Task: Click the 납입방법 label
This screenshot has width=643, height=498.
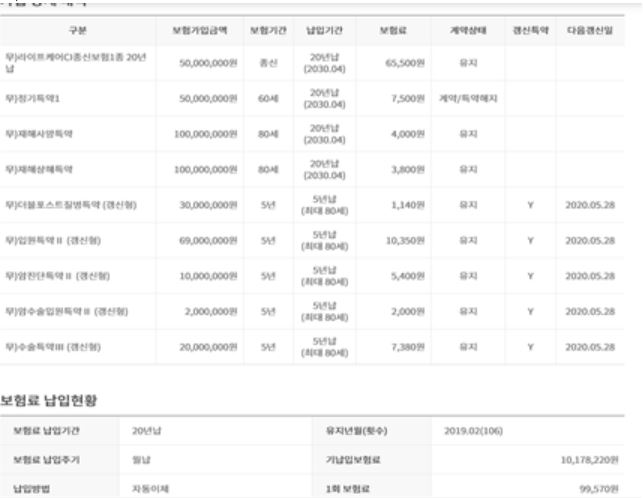Action: tap(31, 489)
